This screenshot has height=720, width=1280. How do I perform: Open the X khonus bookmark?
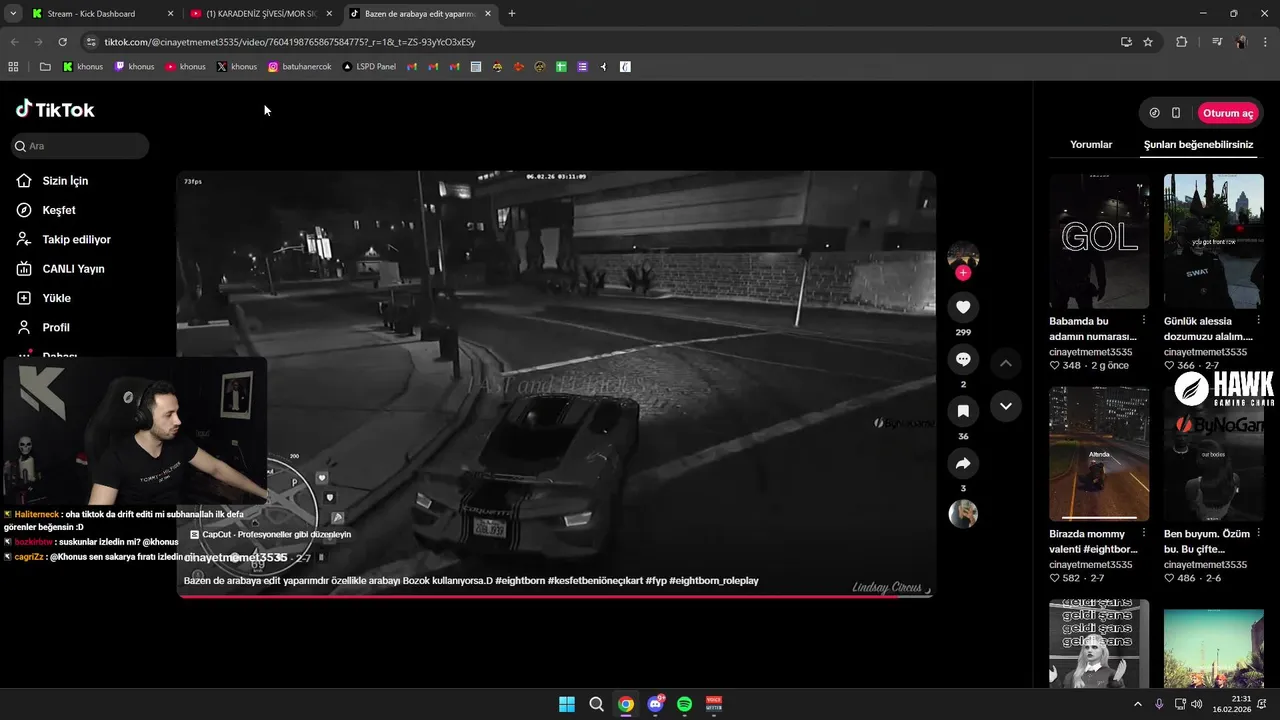pos(237,67)
